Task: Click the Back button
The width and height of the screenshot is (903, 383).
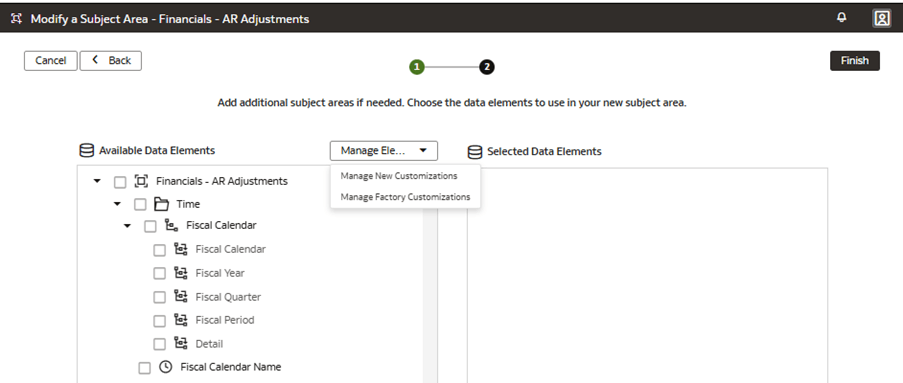Action: coord(111,60)
